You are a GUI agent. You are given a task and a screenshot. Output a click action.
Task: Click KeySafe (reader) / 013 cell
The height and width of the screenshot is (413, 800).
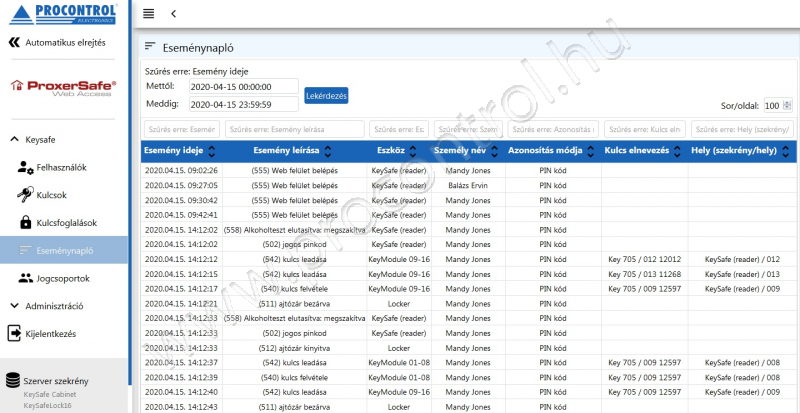[742, 274]
